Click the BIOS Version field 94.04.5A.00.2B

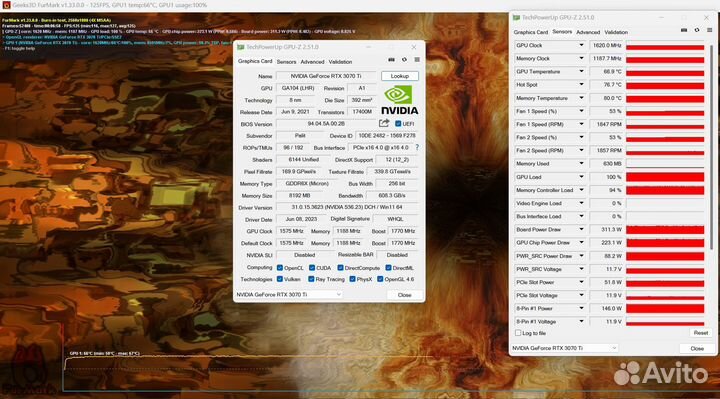pos(326,124)
